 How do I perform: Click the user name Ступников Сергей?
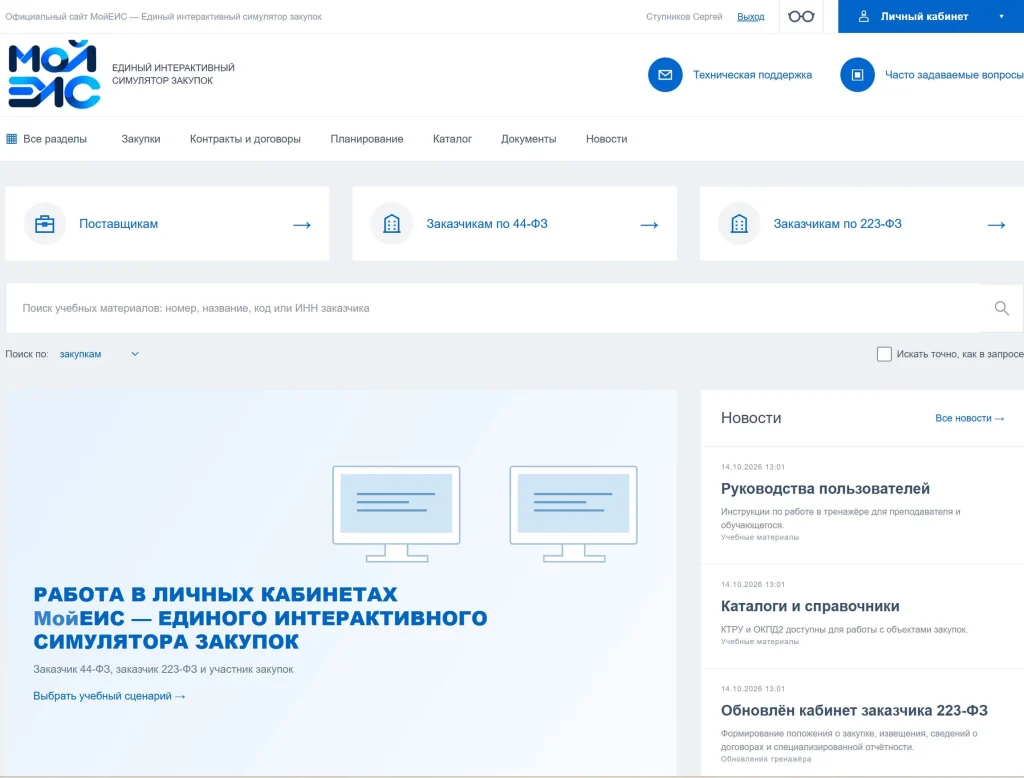tap(684, 16)
